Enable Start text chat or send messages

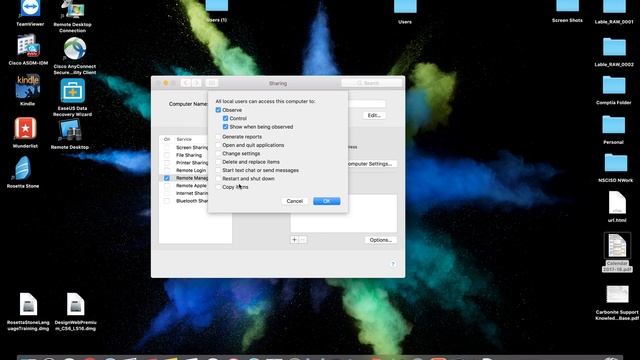click(x=218, y=170)
